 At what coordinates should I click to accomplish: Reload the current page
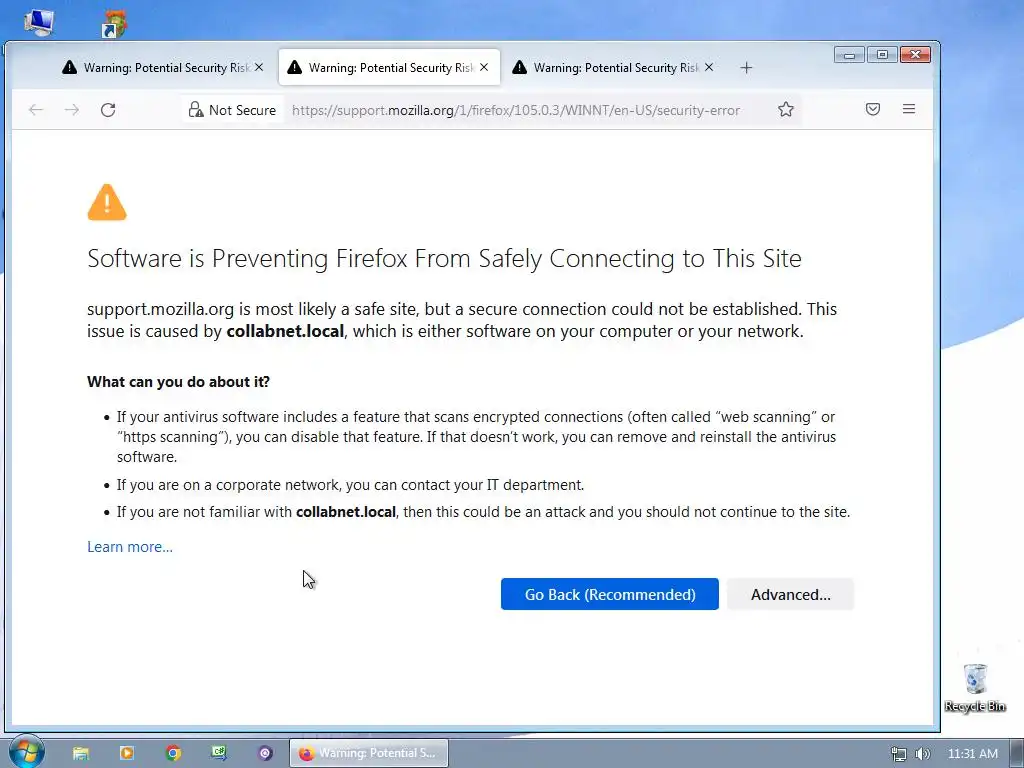(108, 110)
